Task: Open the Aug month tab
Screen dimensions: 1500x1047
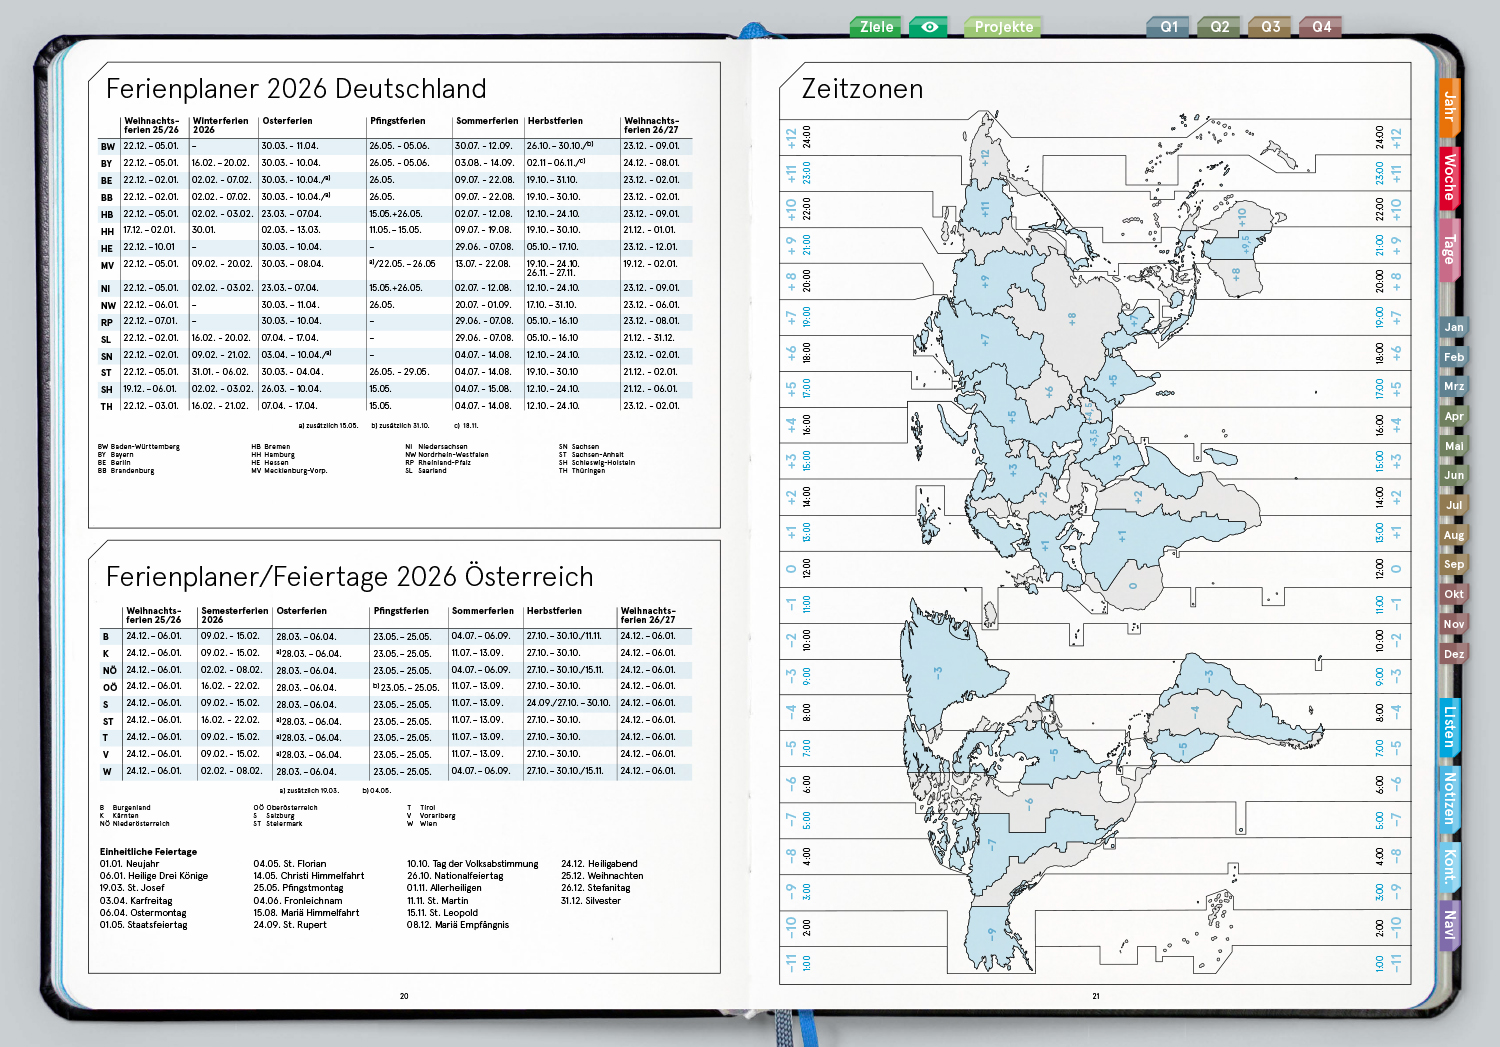Action: (x=1453, y=535)
